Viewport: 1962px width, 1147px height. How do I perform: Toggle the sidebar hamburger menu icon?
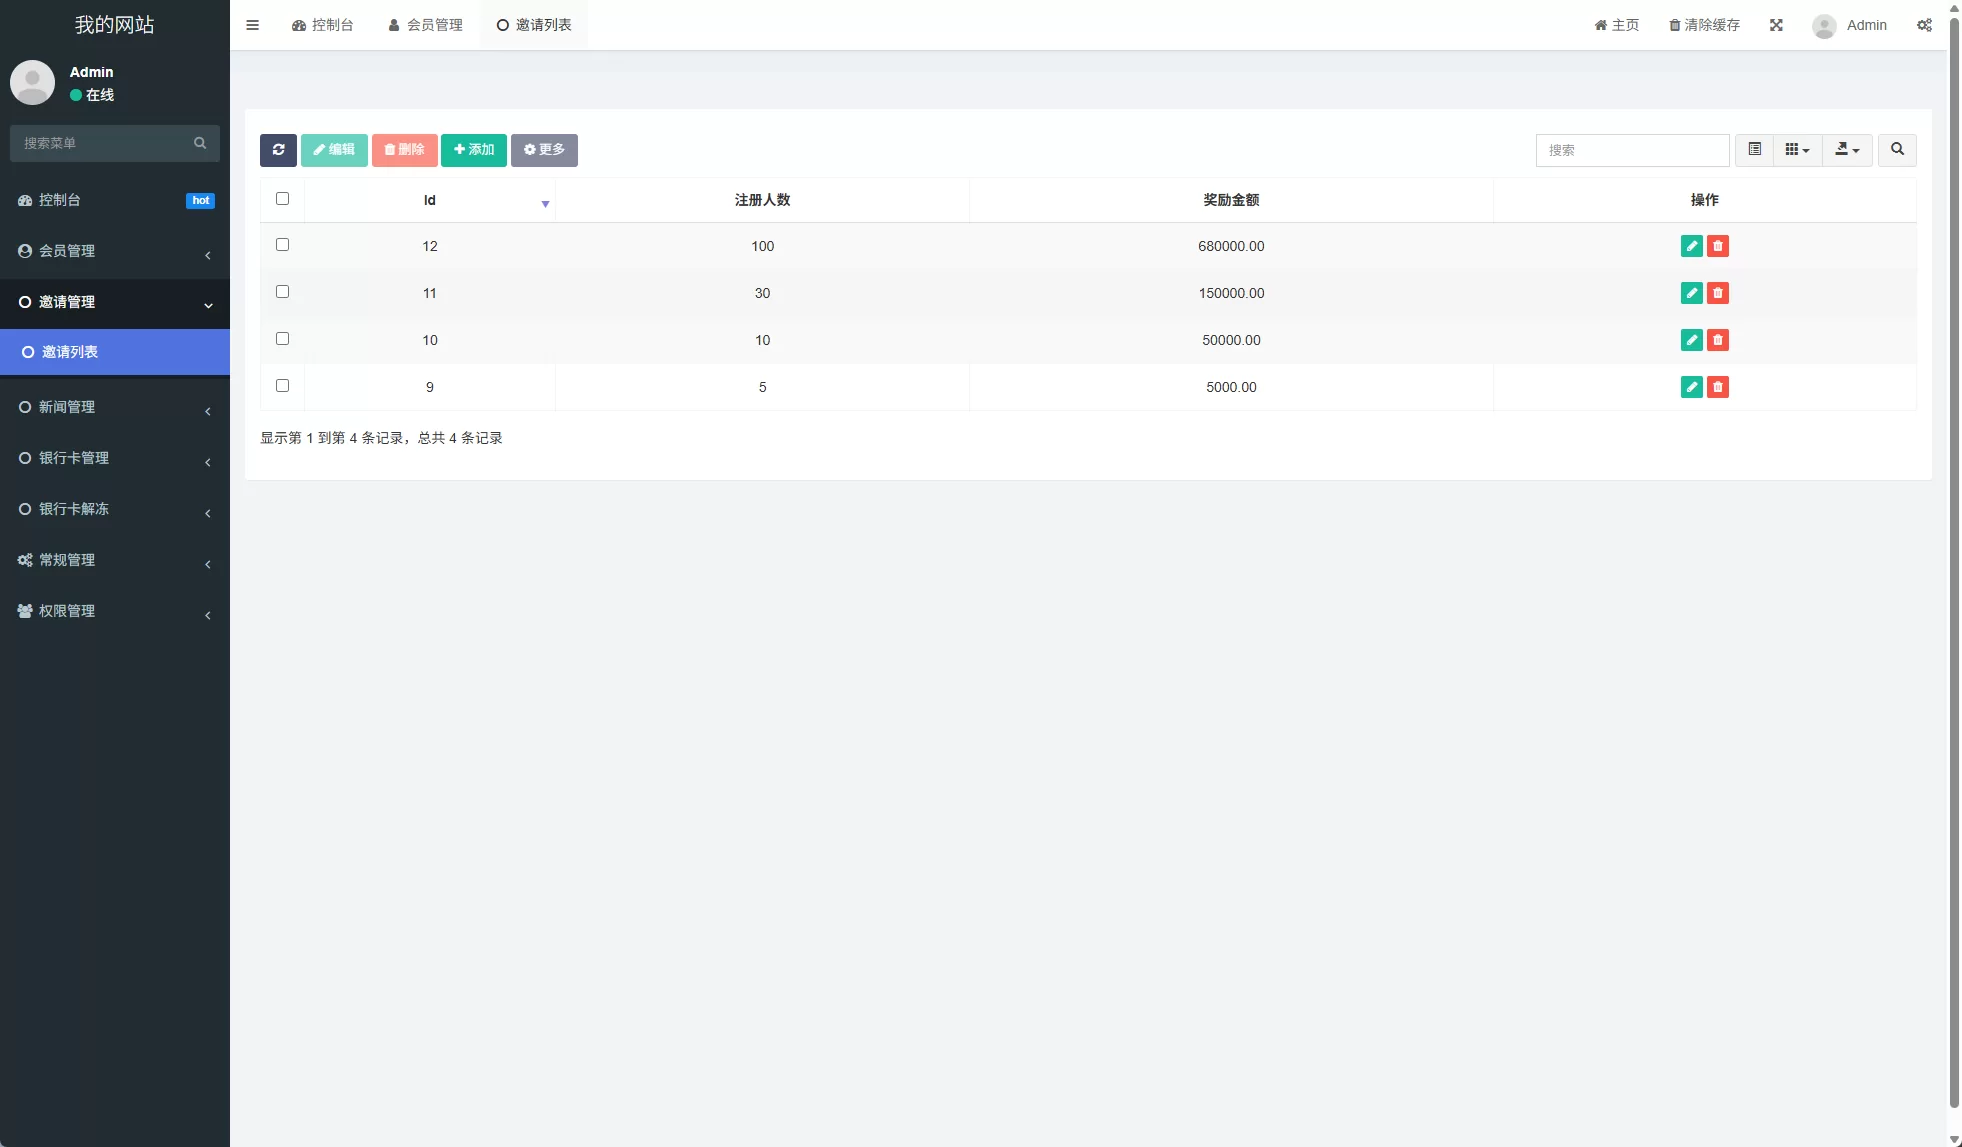click(252, 25)
